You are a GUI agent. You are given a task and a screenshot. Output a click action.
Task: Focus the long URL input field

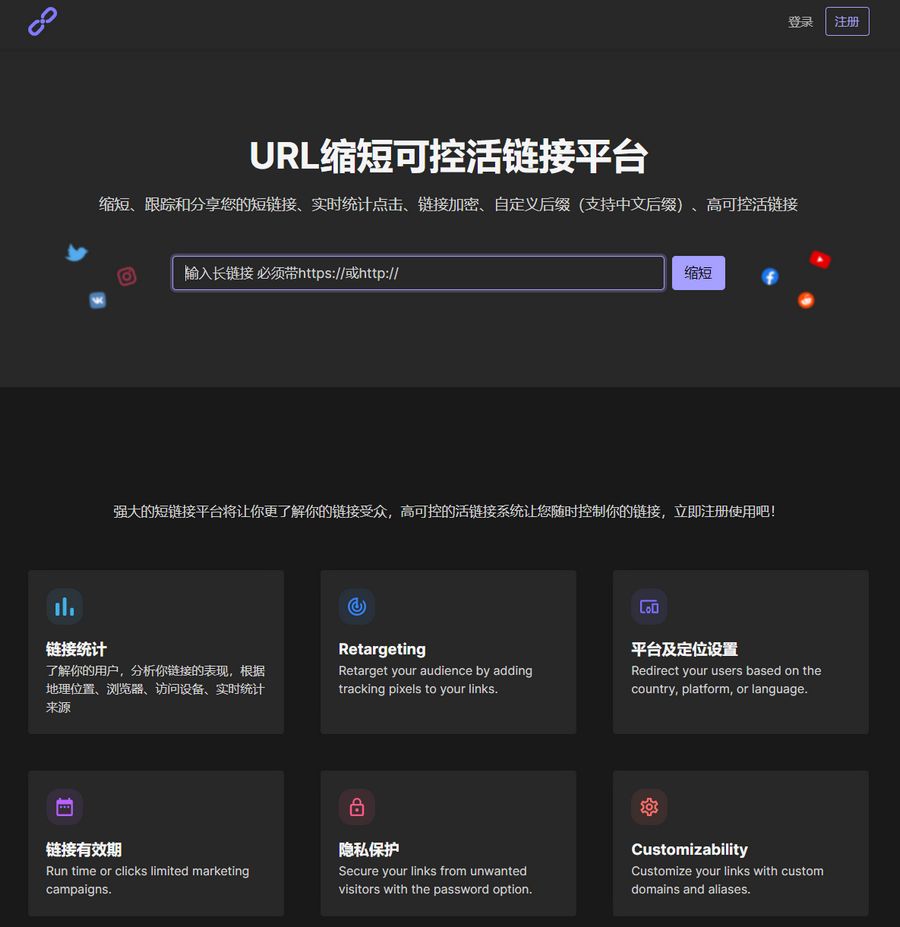pyautogui.click(x=418, y=273)
